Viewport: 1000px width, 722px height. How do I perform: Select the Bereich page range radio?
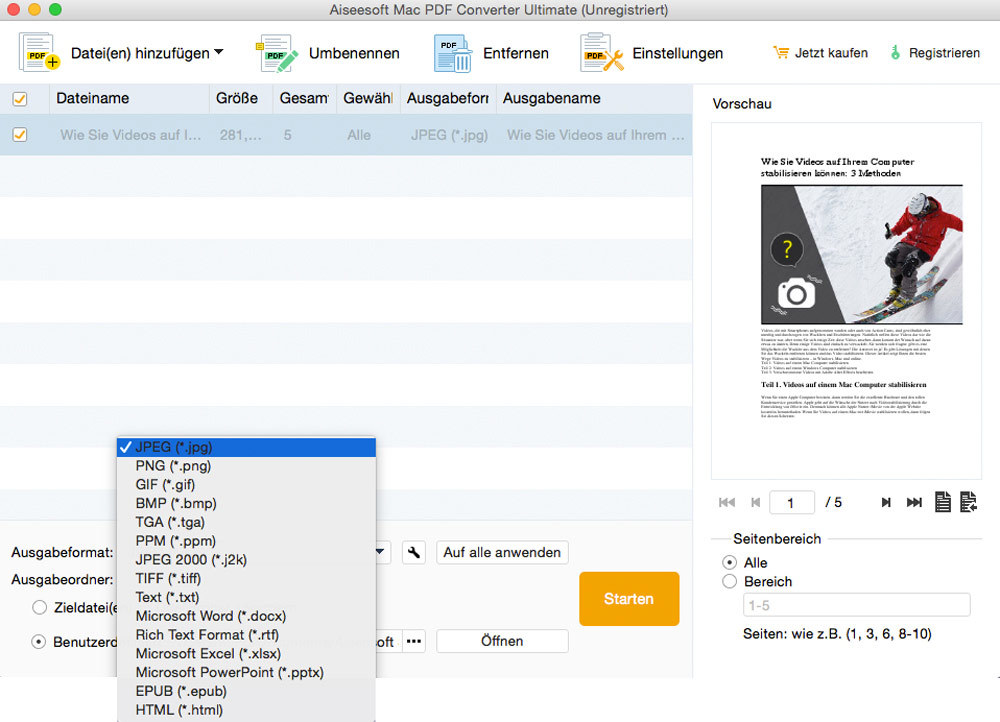[x=730, y=582]
